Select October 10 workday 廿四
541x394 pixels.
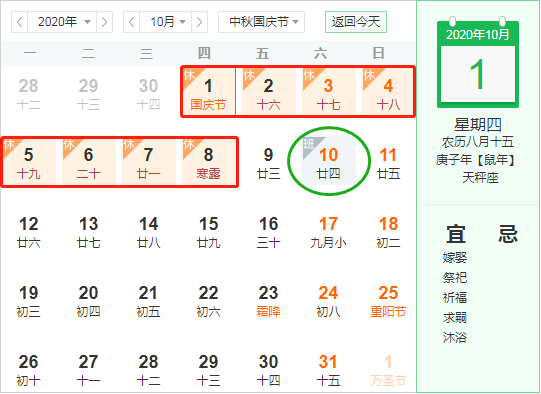pyautogui.click(x=328, y=161)
